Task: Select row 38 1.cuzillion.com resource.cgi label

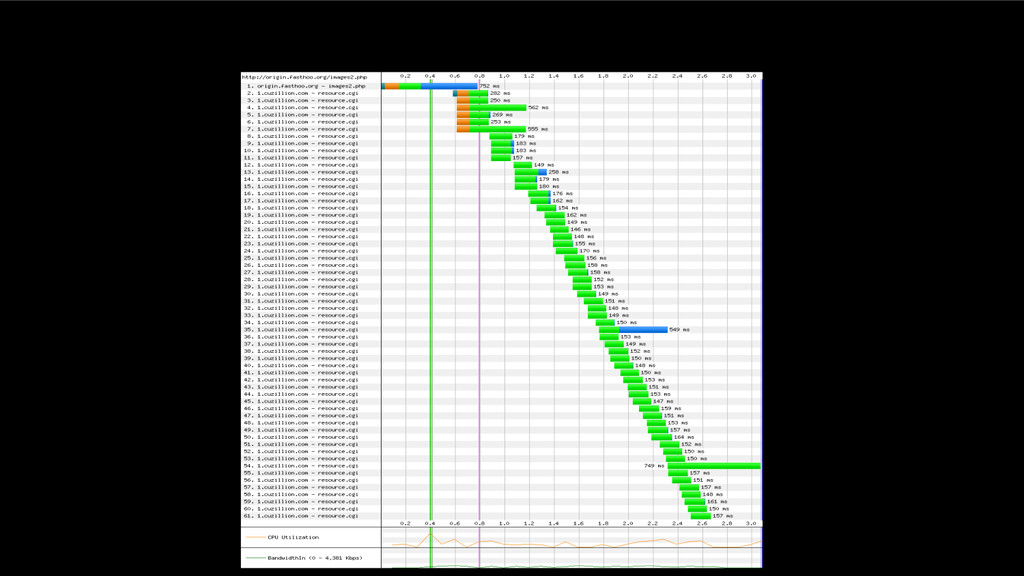Action: click(x=302, y=351)
